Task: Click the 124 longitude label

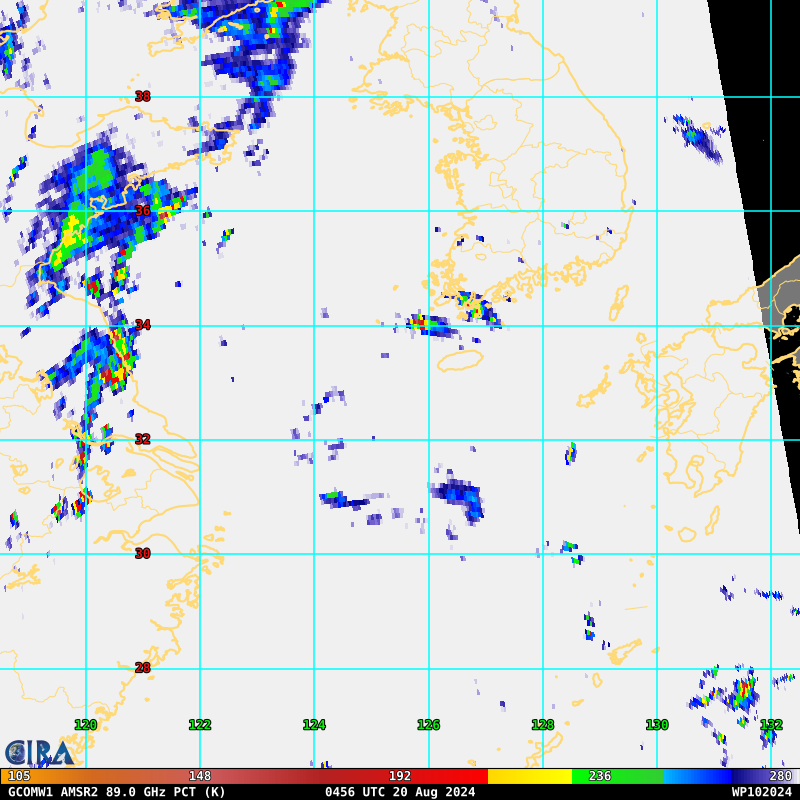Action: click(x=314, y=725)
